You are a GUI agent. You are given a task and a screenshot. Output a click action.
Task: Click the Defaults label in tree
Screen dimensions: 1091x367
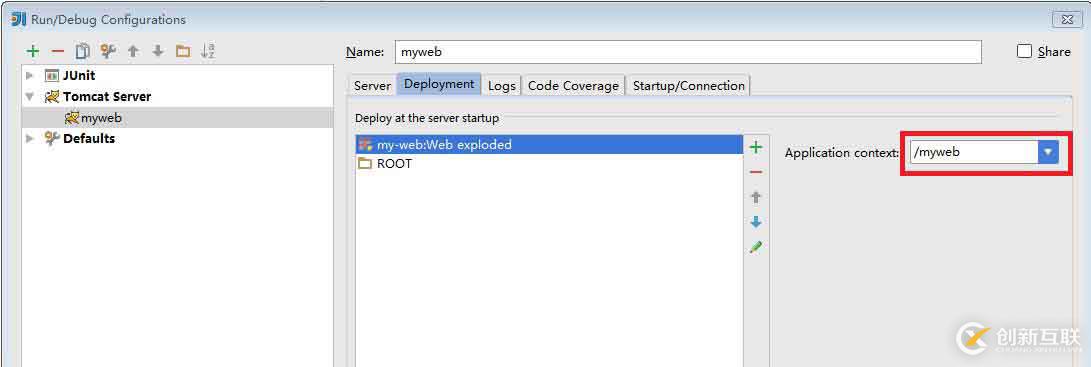pyautogui.click(x=89, y=139)
